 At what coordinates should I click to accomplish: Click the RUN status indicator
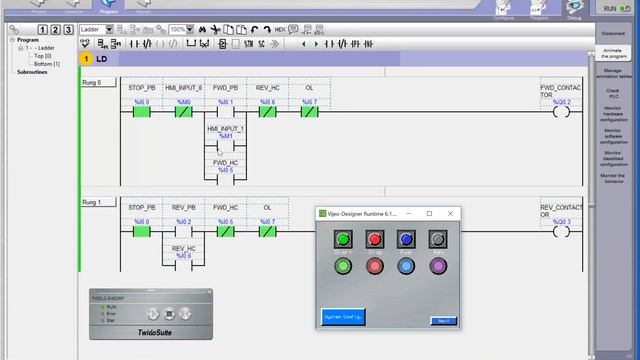[617, 8]
